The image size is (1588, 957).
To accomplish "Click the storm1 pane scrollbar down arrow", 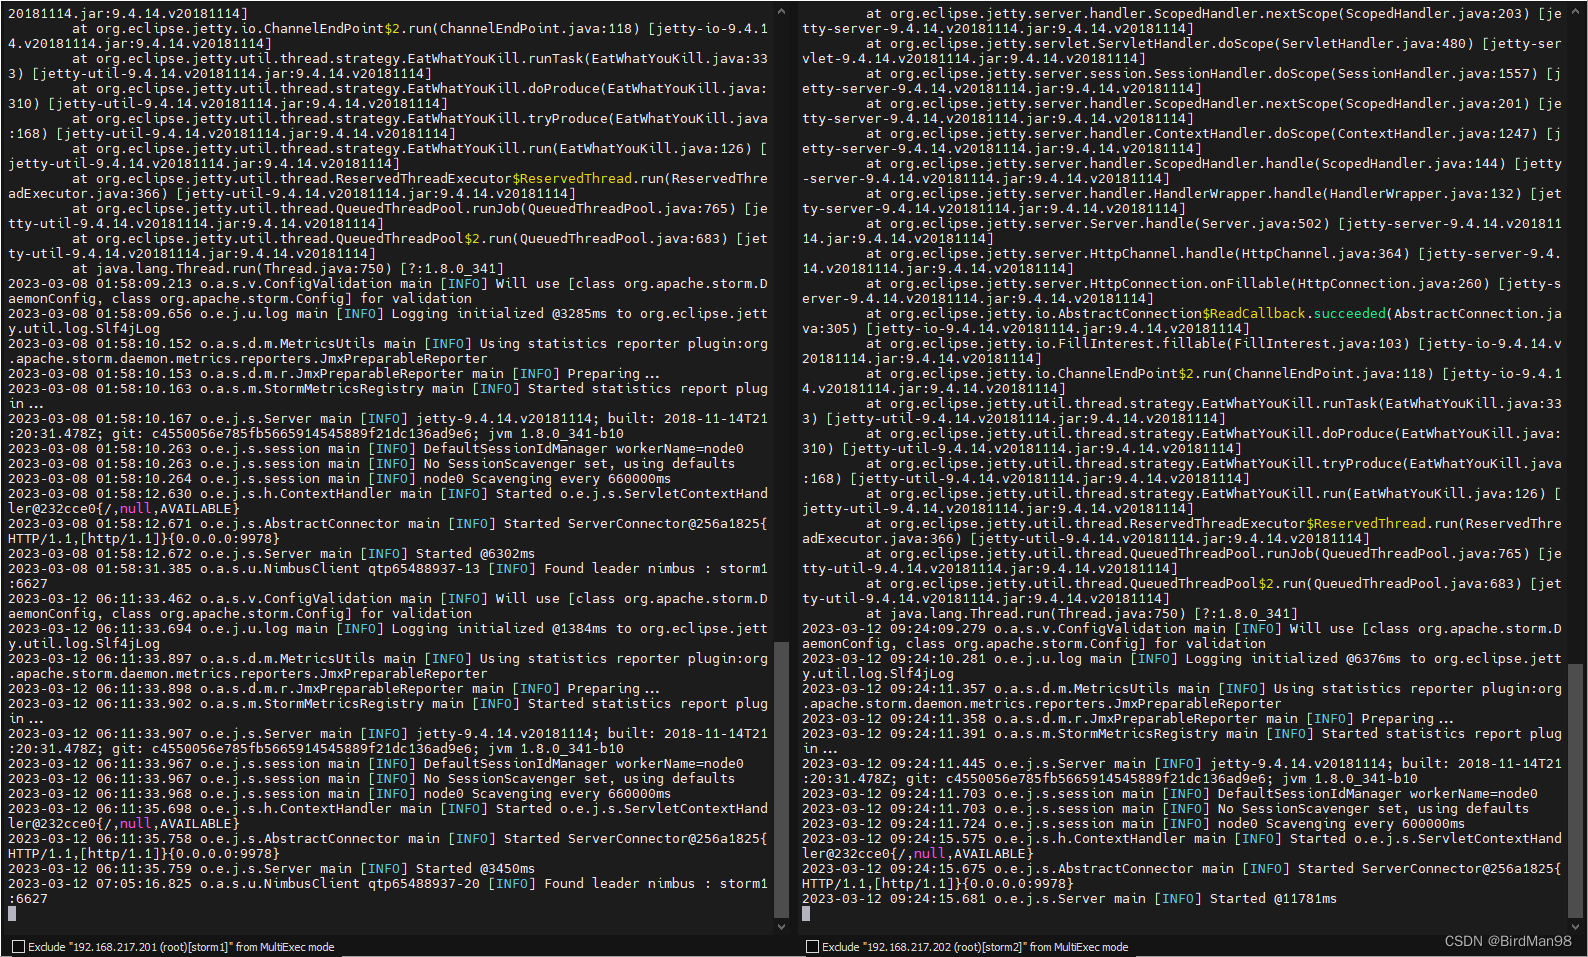I will [x=782, y=927].
